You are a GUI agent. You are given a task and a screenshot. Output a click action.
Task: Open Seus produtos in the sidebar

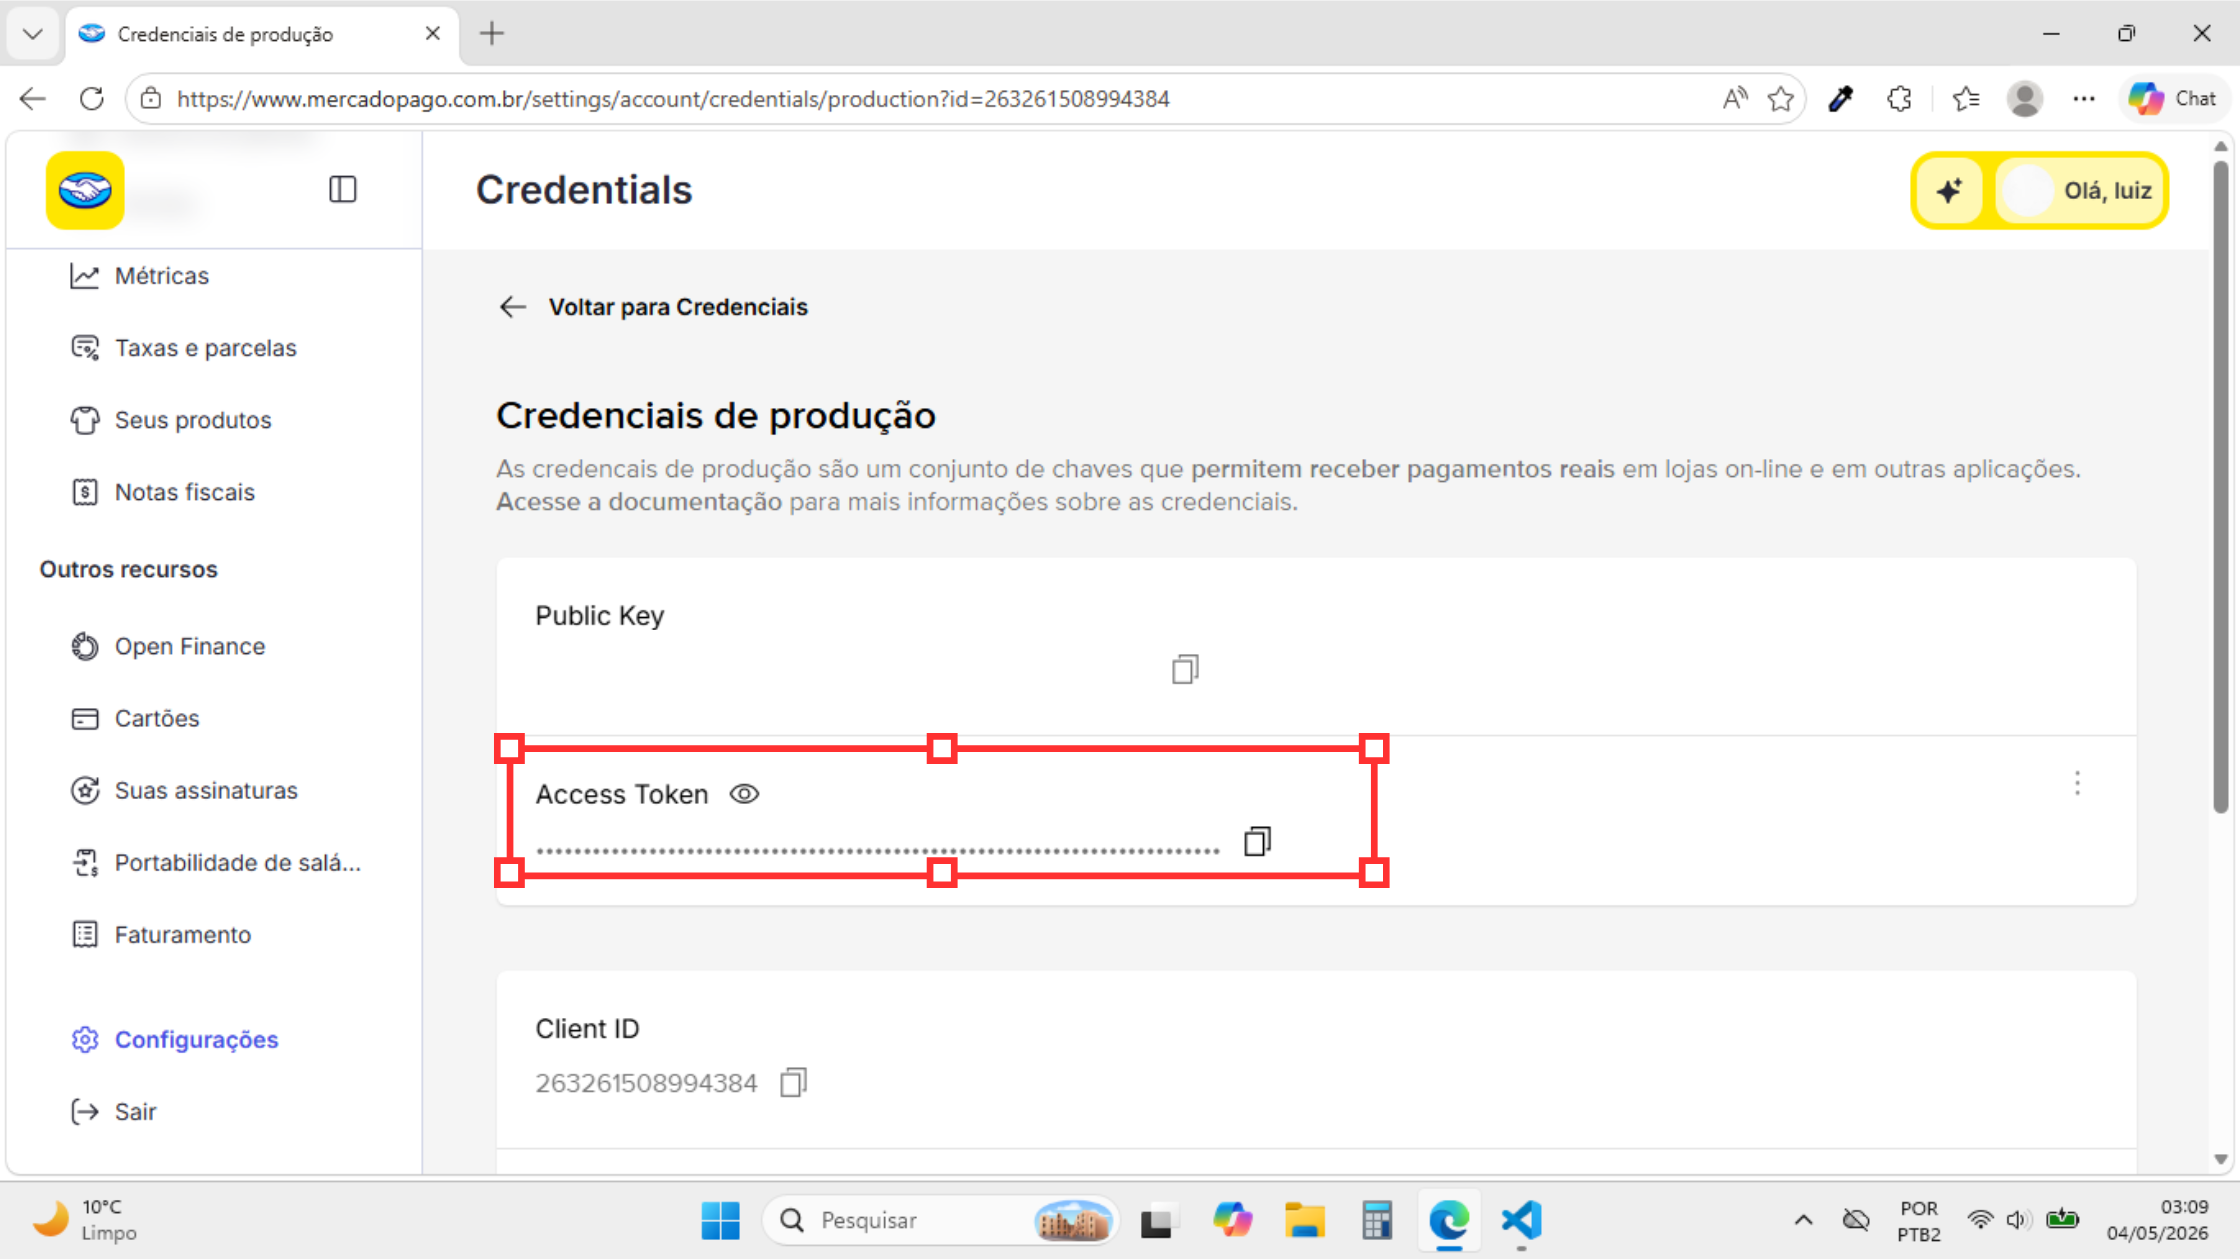(x=171, y=420)
